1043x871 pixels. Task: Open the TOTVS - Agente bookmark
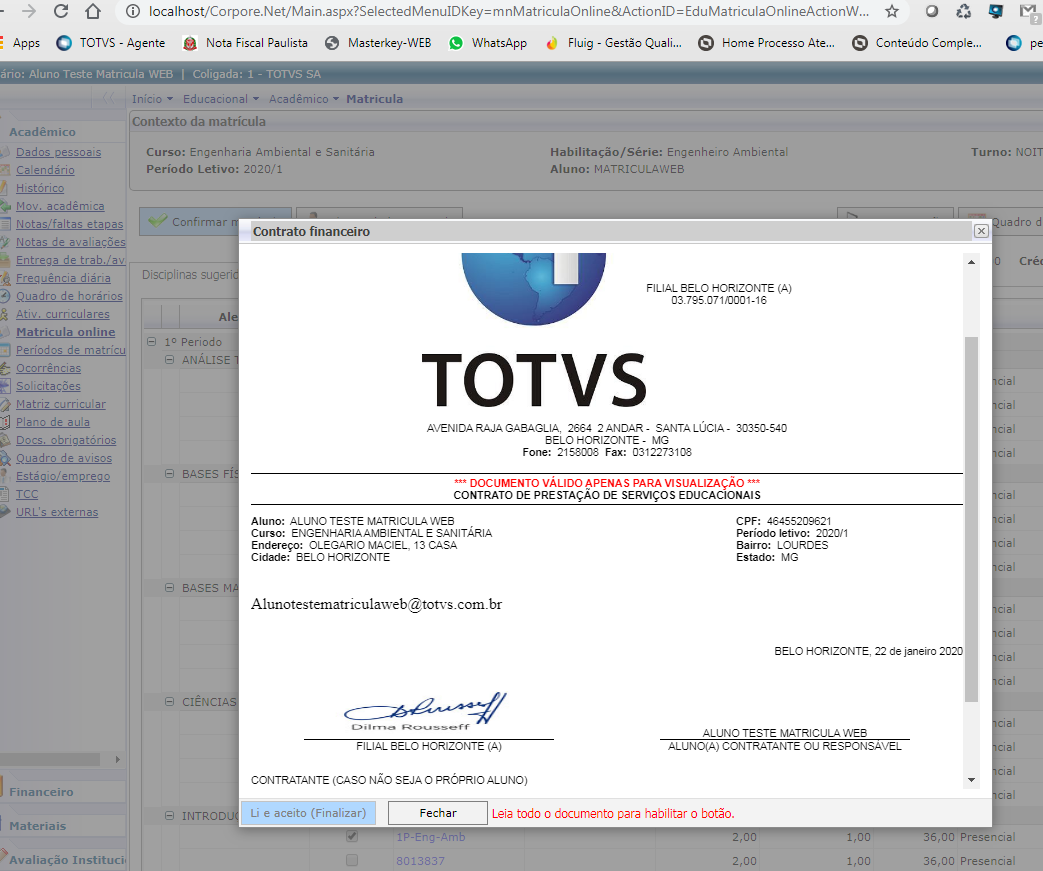110,43
